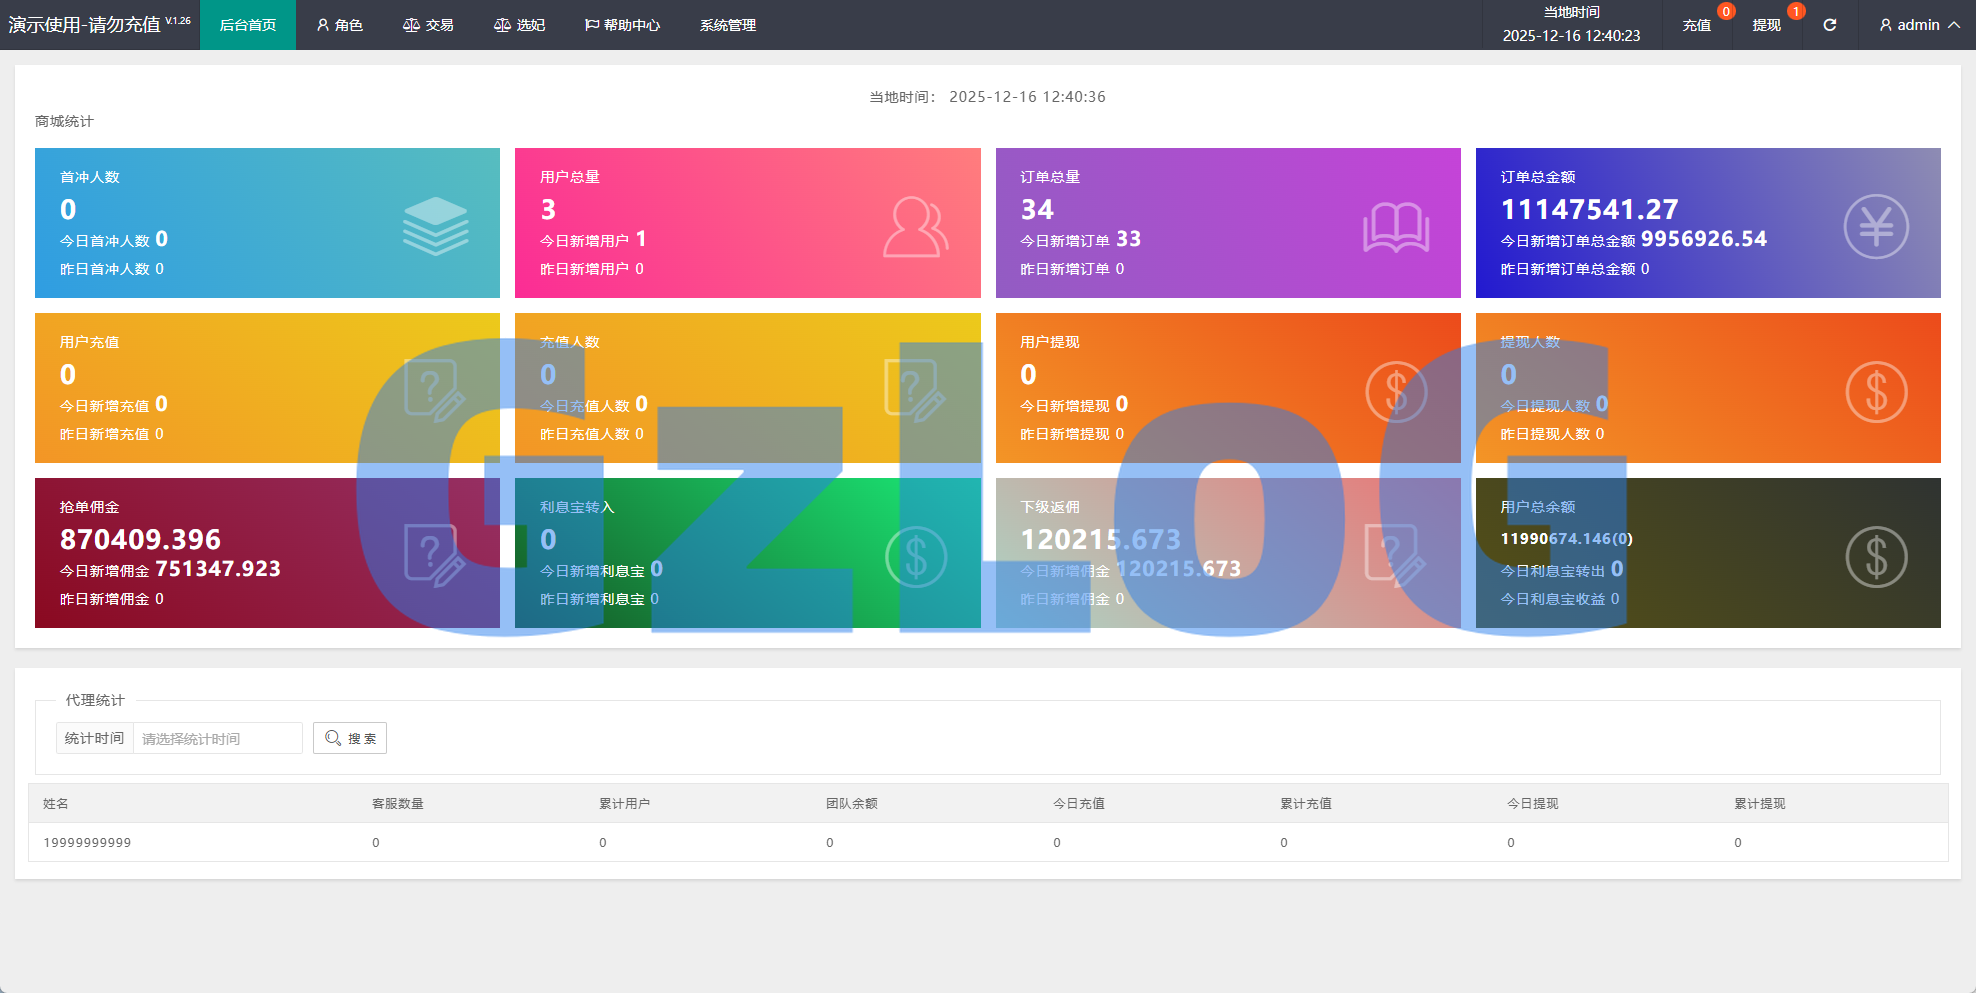Open 提现 notifications in top bar

[1766, 25]
